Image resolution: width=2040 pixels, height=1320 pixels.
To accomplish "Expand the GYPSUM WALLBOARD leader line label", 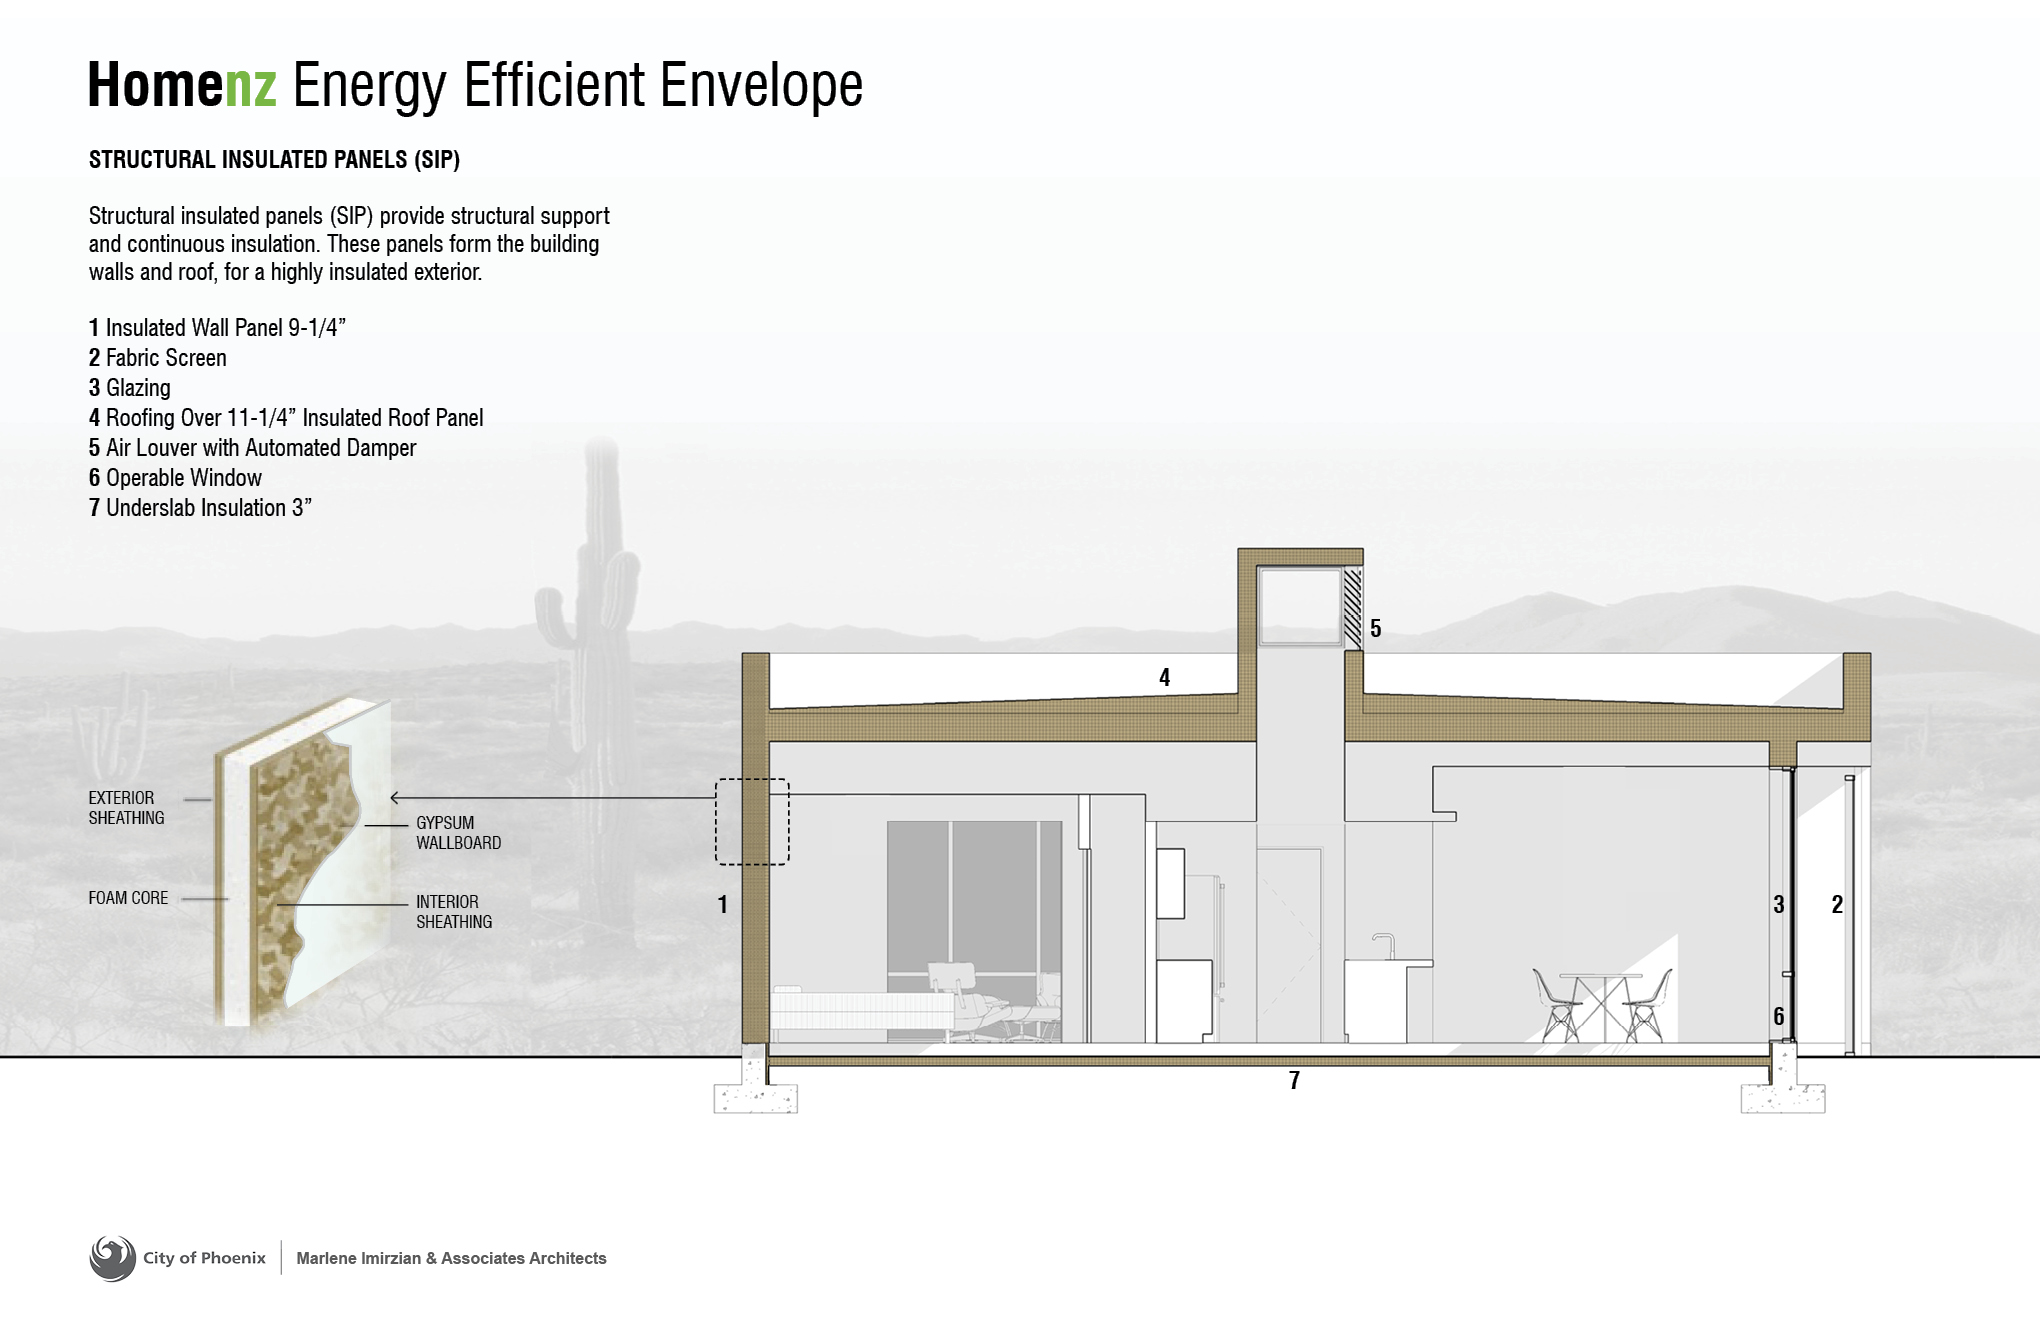I will [x=460, y=833].
